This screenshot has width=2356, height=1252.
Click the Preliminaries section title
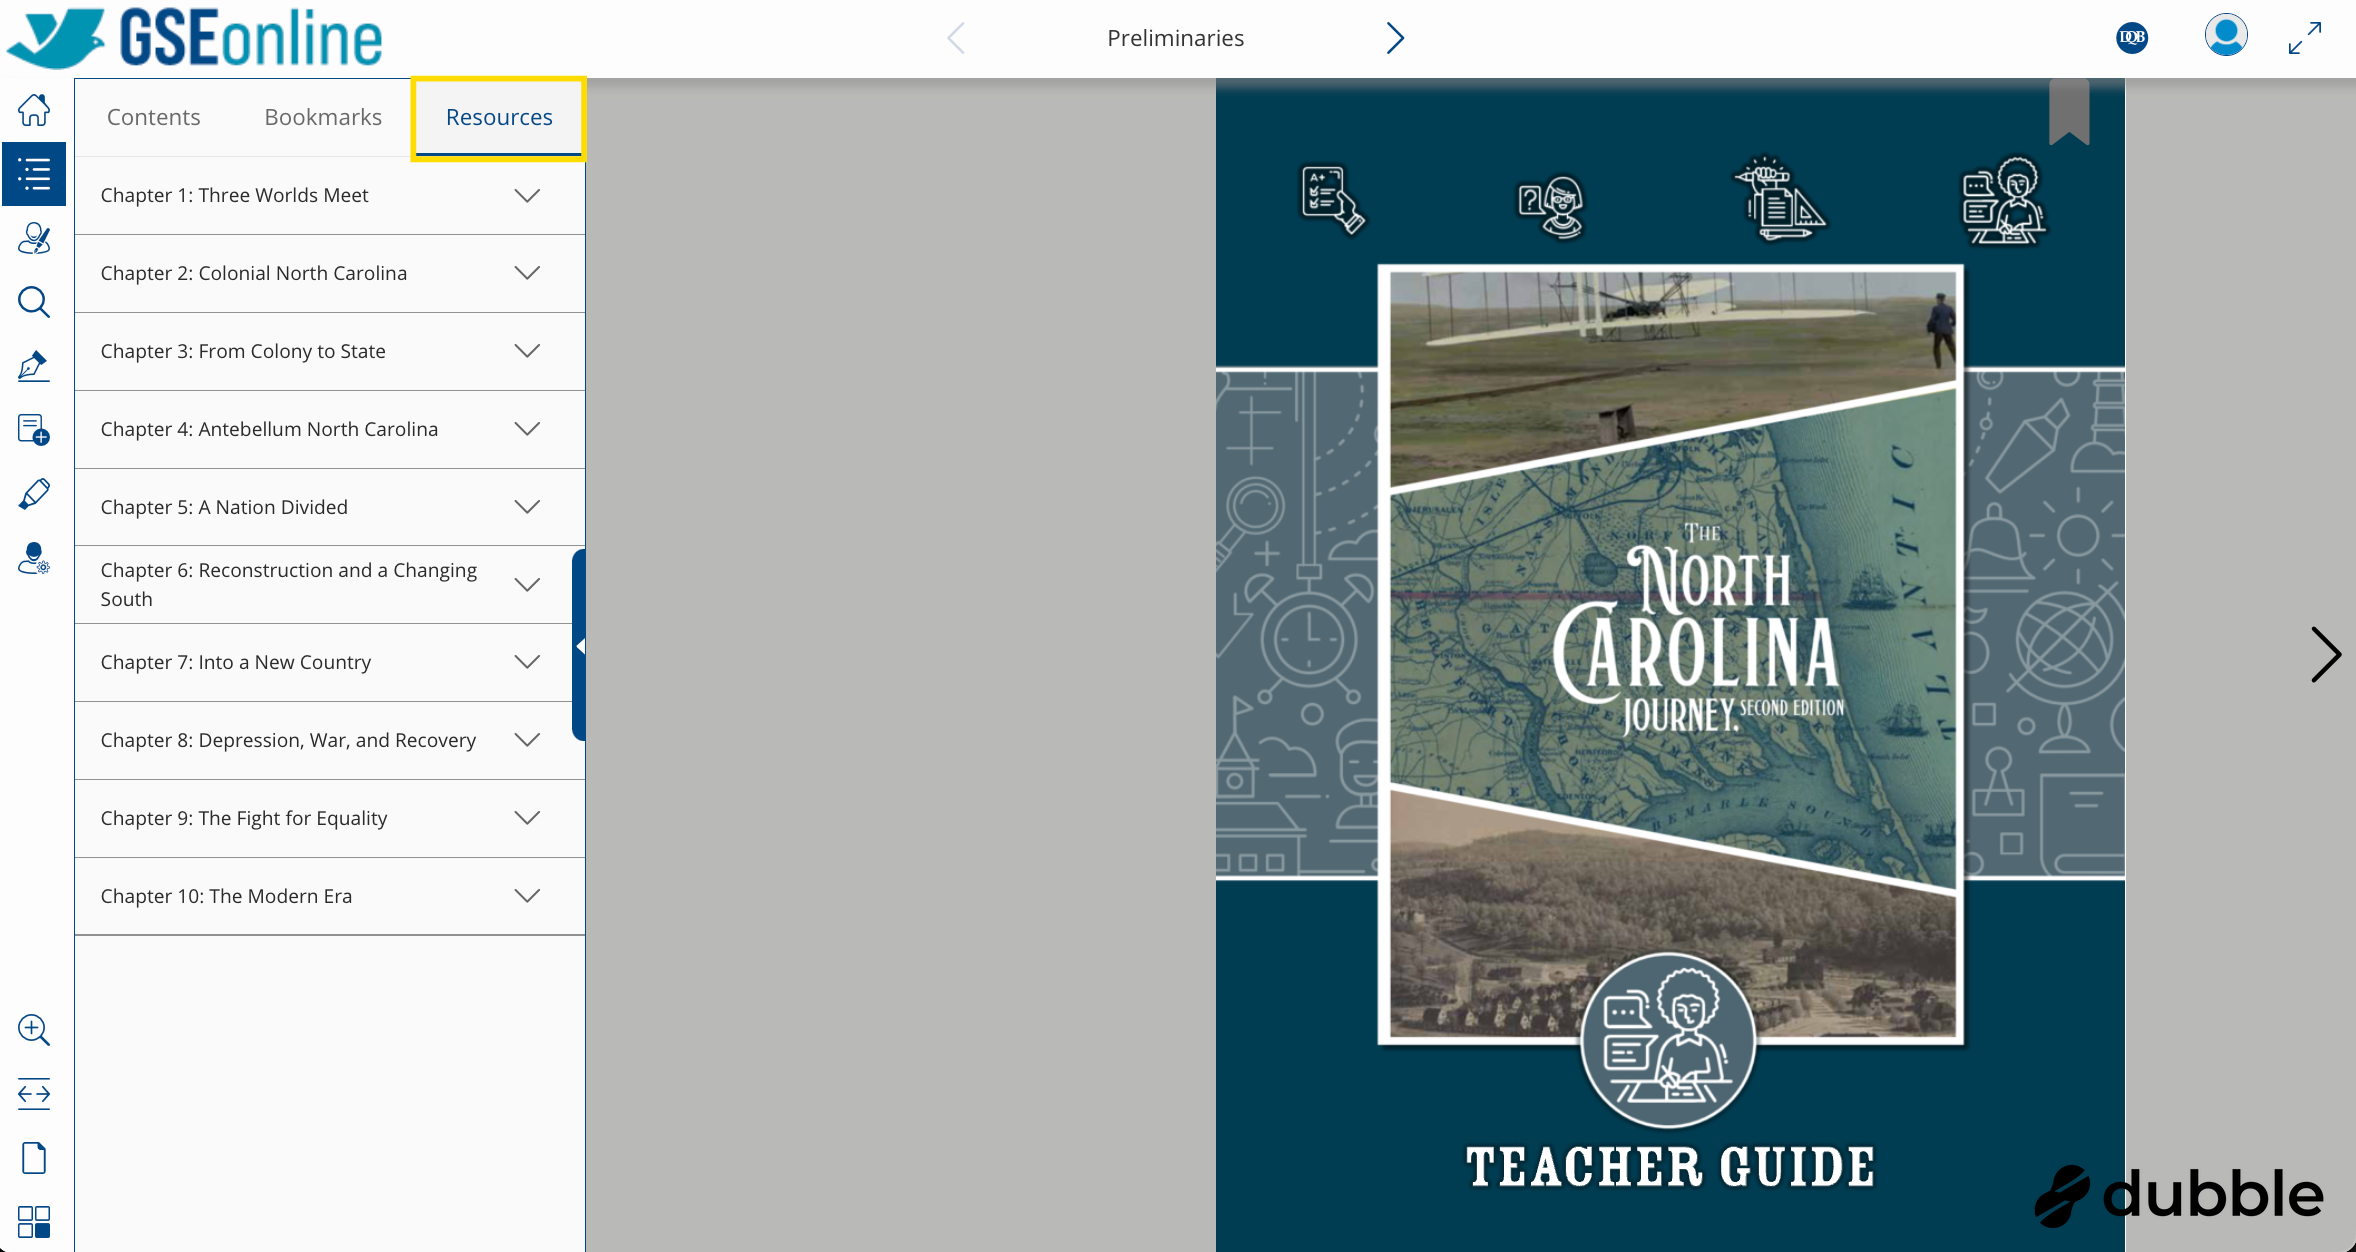pos(1175,38)
